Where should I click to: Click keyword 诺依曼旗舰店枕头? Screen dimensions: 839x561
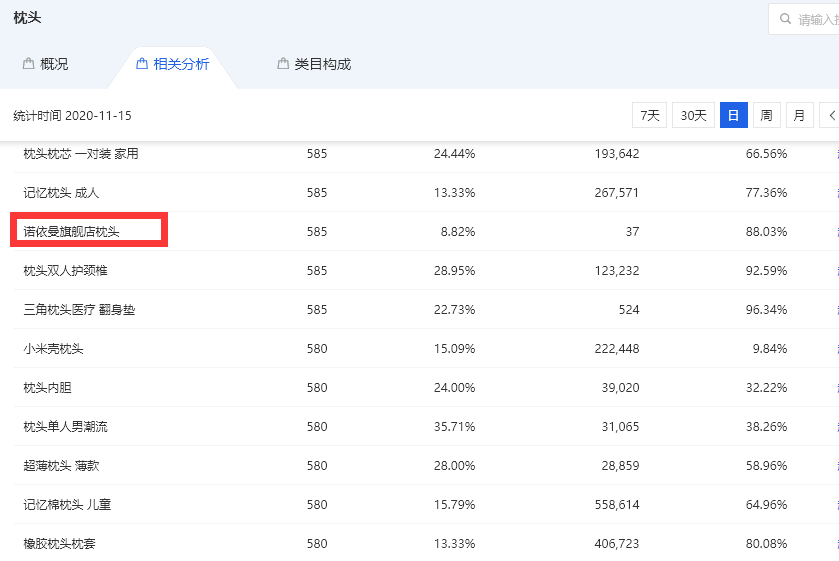tap(71, 231)
